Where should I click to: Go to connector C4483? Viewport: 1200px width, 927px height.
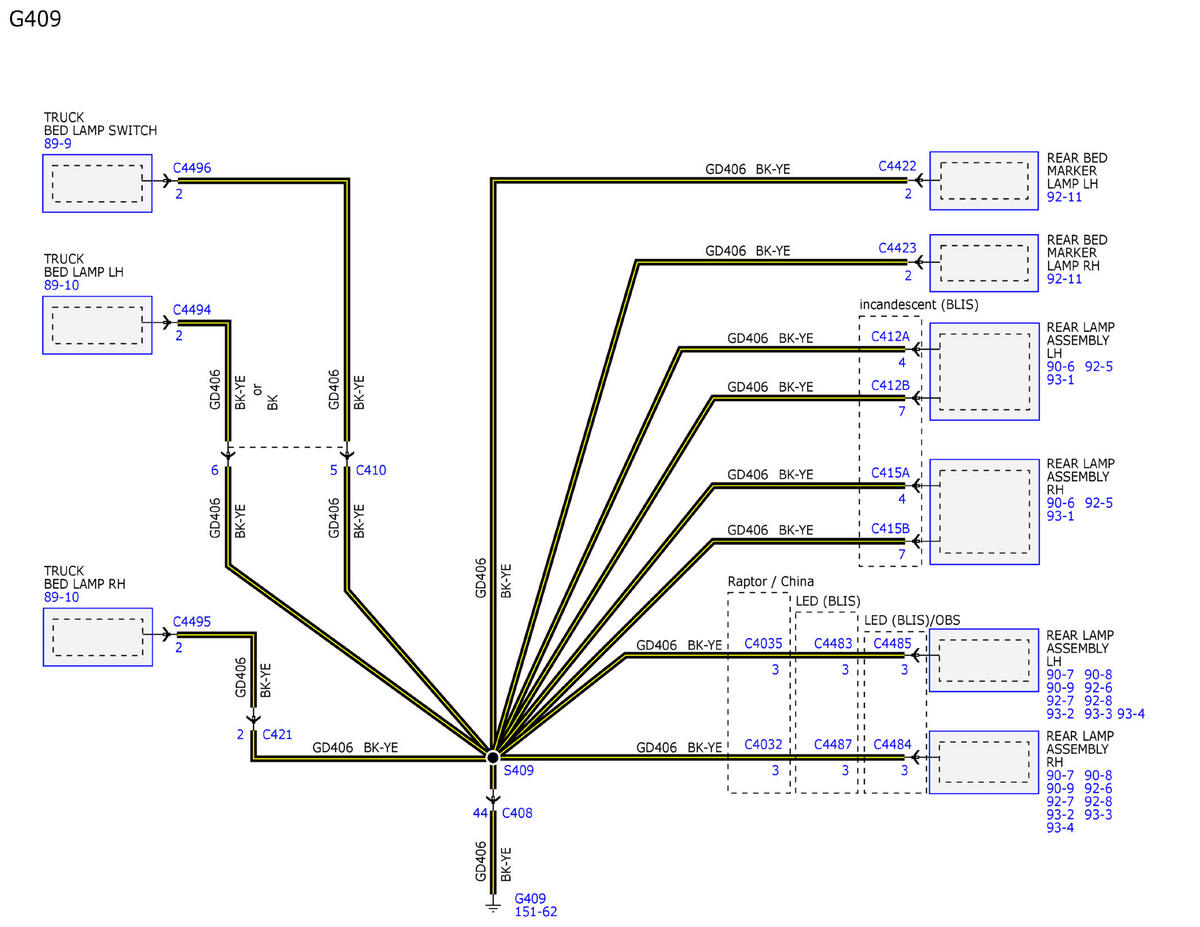coord(833,643)
